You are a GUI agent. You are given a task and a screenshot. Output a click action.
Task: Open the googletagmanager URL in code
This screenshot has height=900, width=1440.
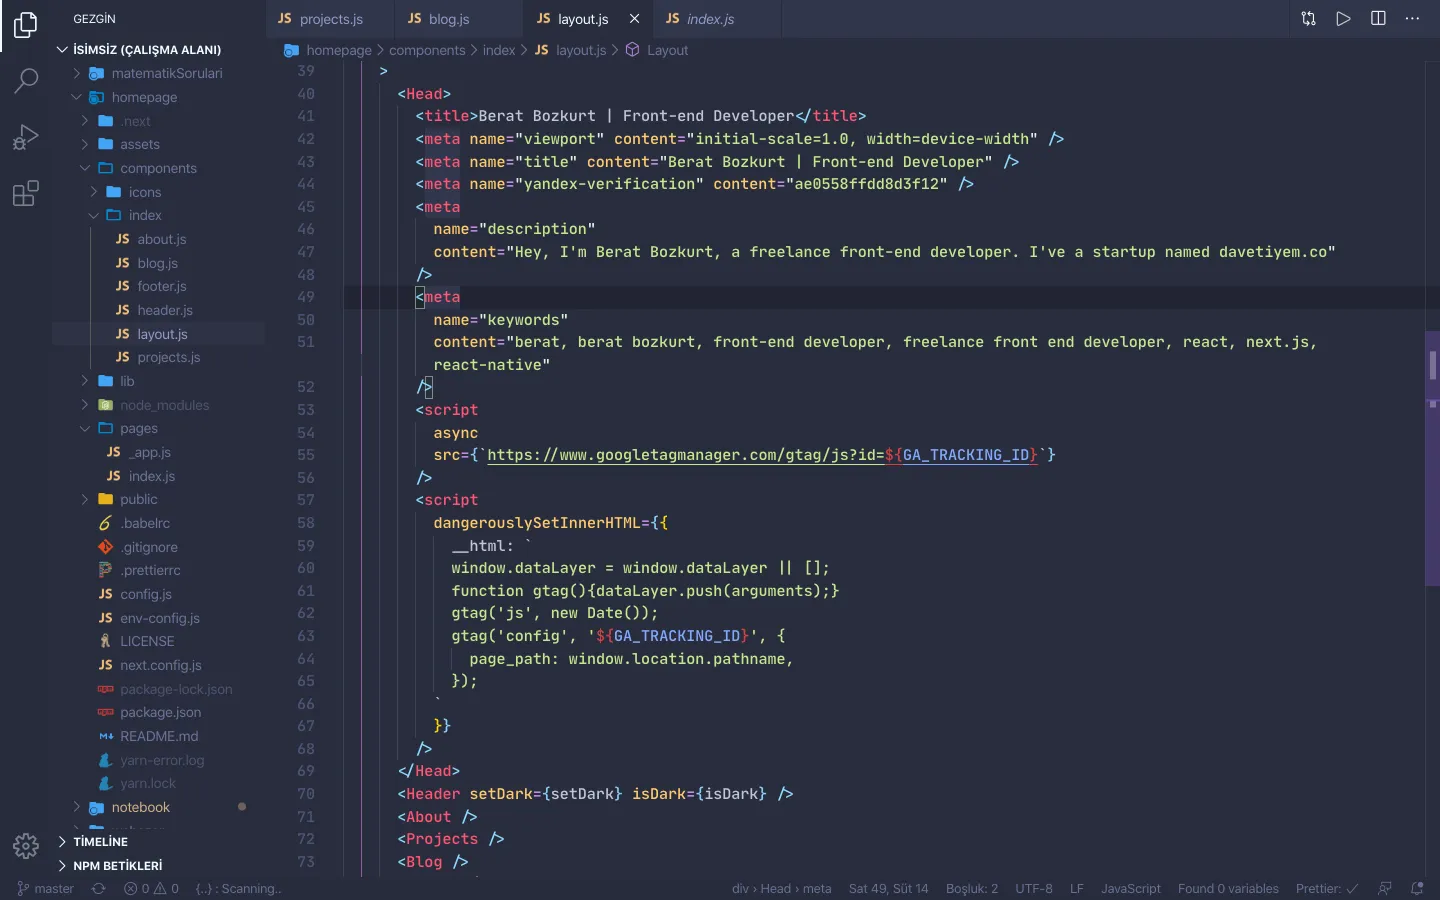pos(762,455)
